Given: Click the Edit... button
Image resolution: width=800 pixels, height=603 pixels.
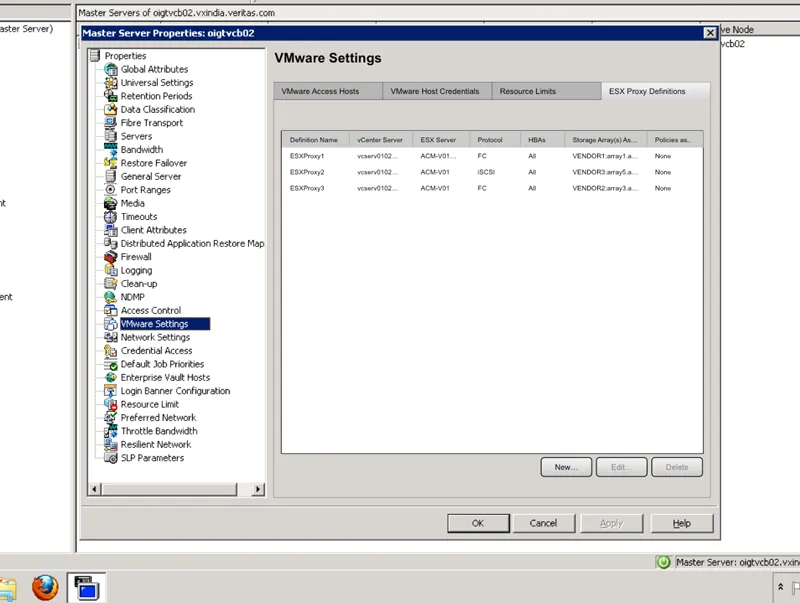Looking at the screenshot, I should tap(621, 467).
